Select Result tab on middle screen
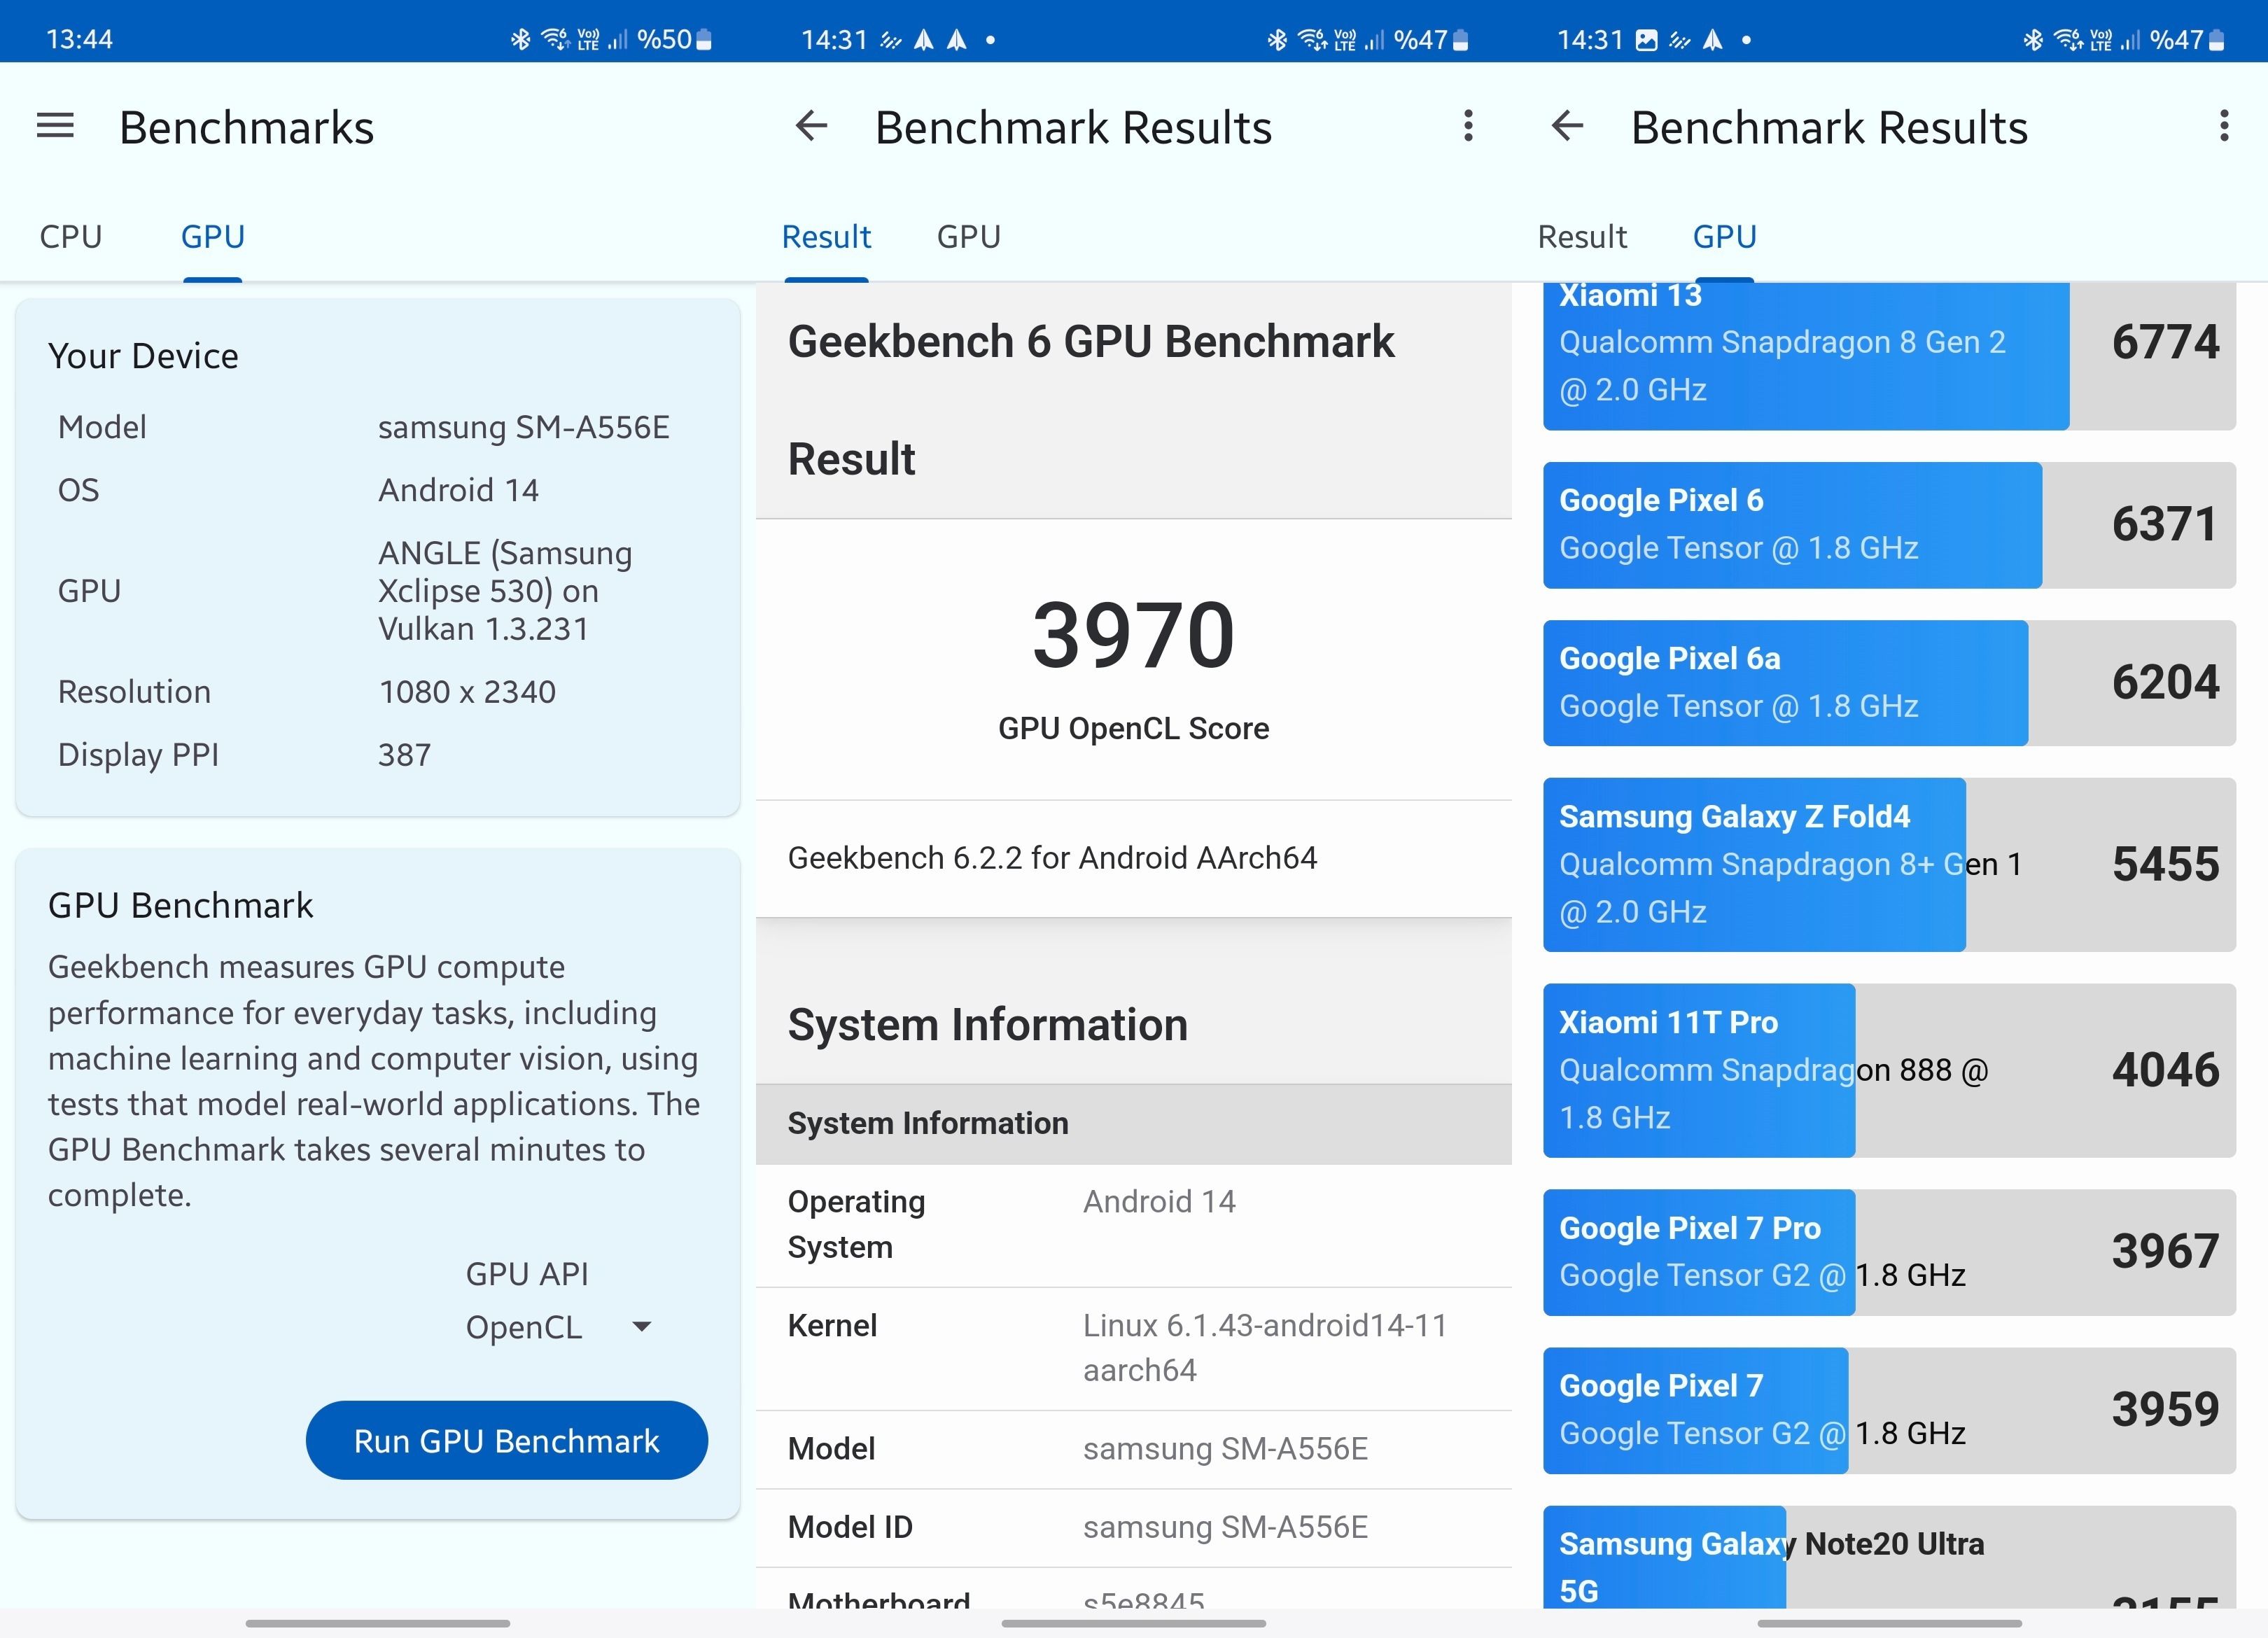This screenshot has height=1638, width=2268. tap(826, 237)
